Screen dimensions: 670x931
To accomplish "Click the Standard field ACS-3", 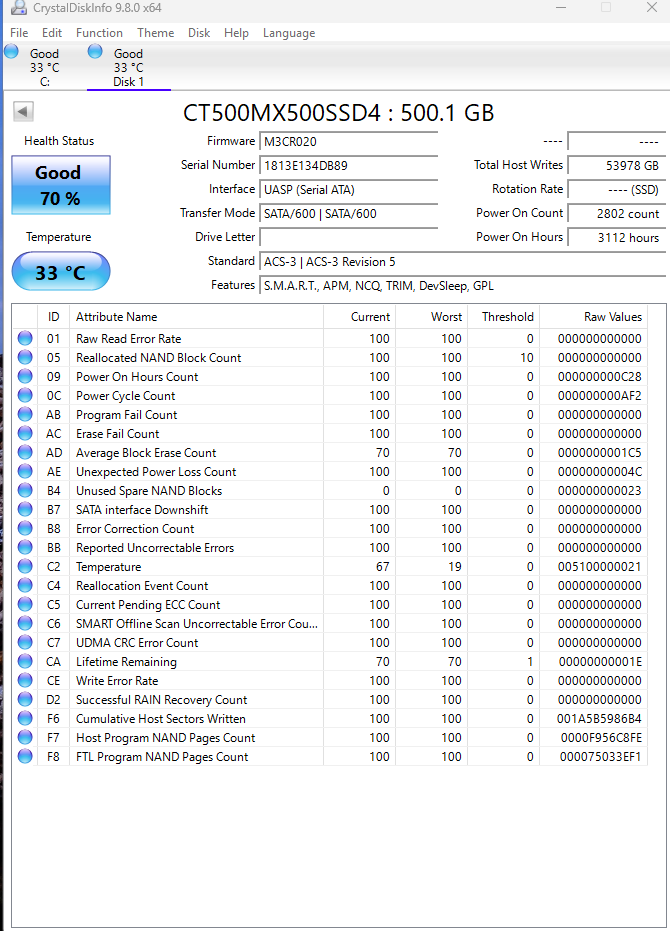I will point(463,261).
